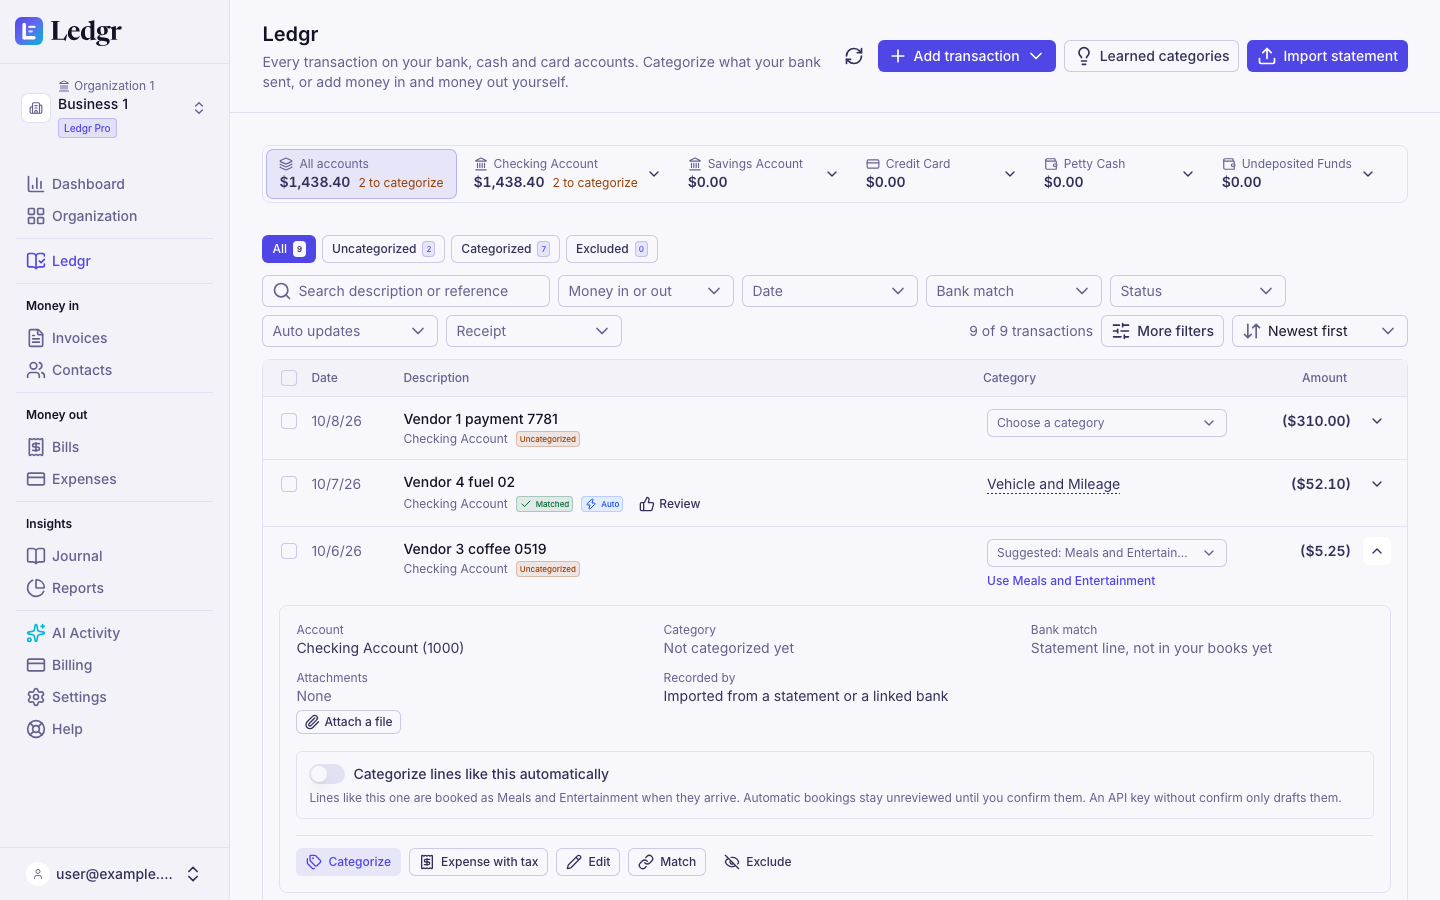Check the Vendor 3 coffee 0519 row
The width and height of the screenshot is (1440, 900).
point(289,551)
